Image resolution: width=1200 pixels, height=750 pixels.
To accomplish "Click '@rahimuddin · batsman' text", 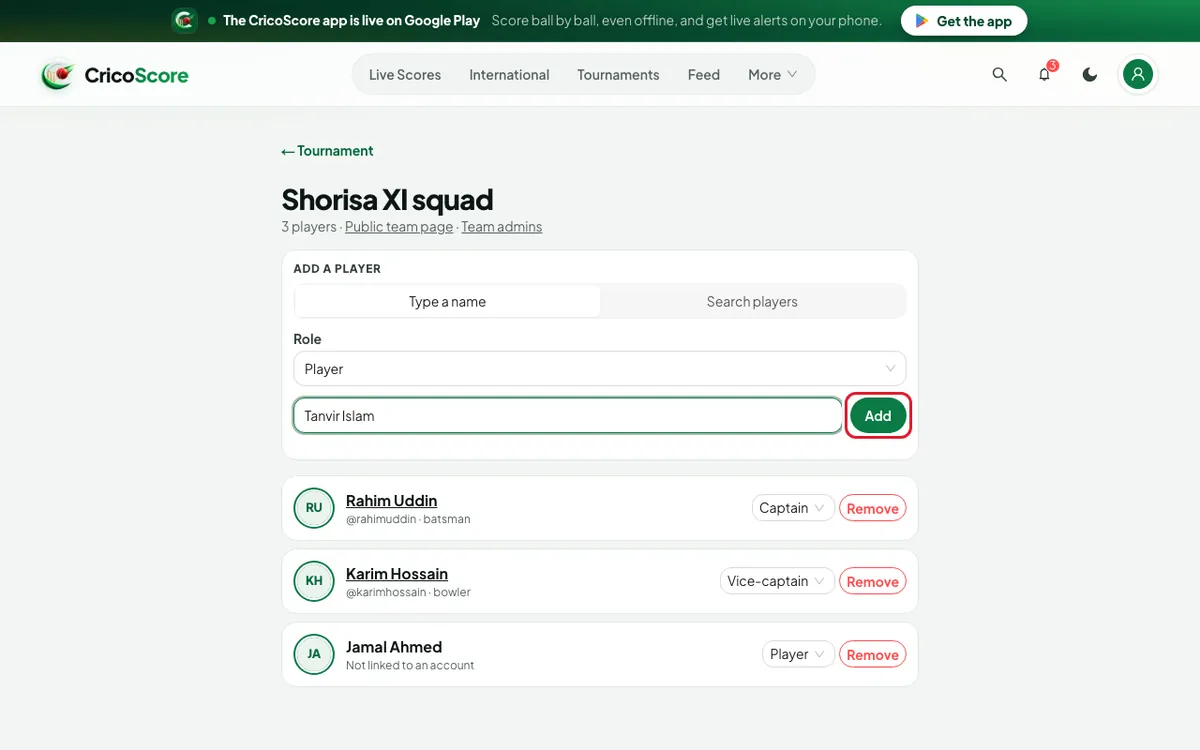I will [408, 519].
